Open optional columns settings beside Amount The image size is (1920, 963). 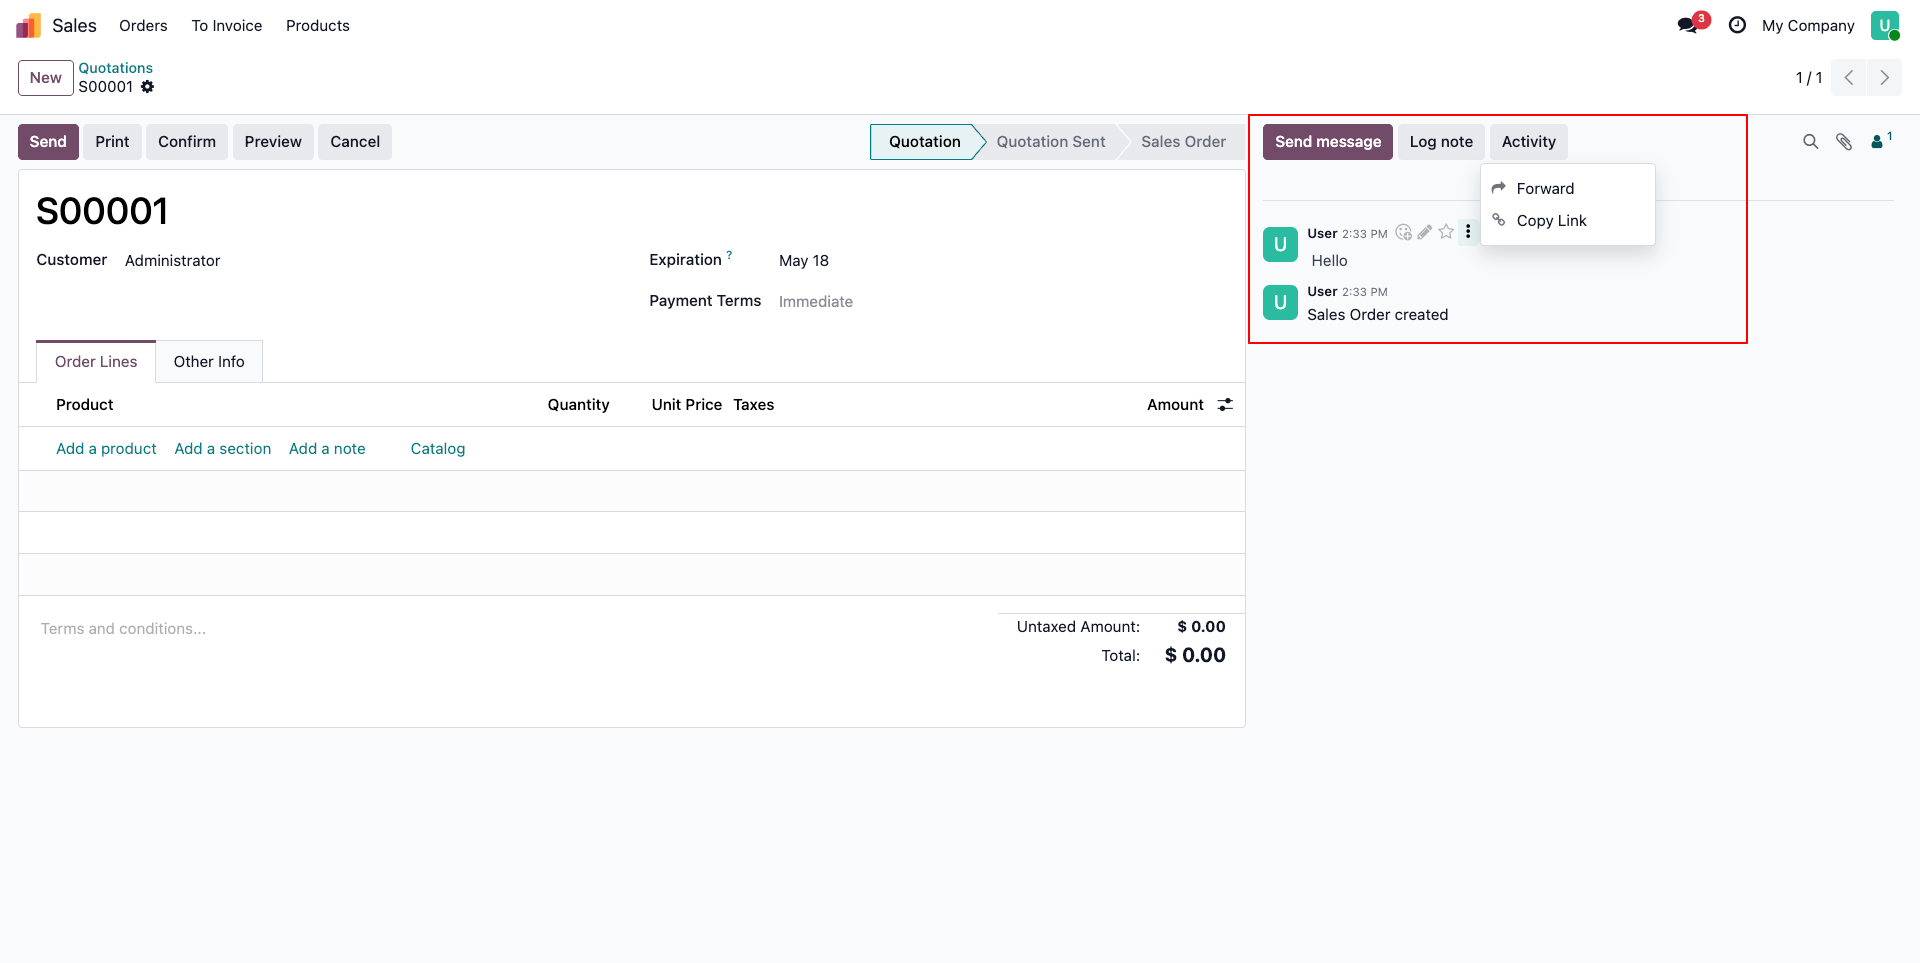click(1225, 405)
